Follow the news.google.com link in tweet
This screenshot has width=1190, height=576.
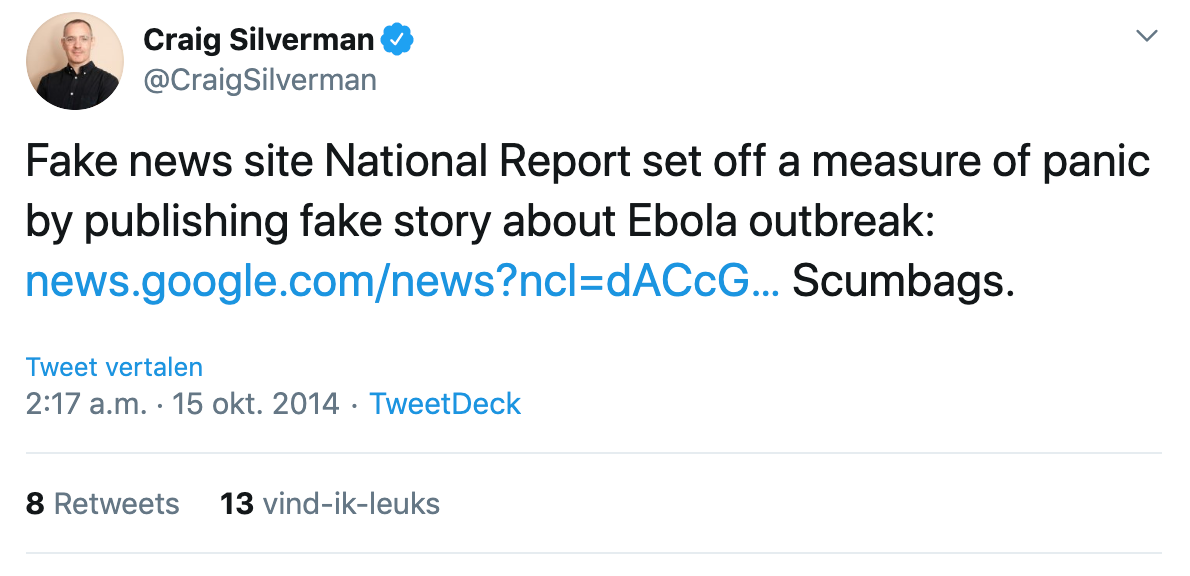point(401,282)
